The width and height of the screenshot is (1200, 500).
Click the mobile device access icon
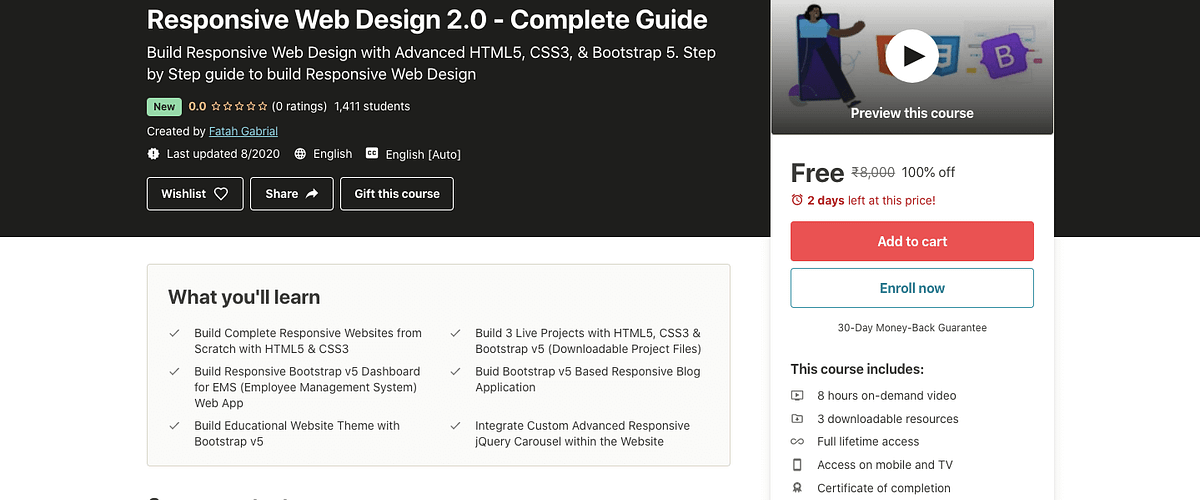coord(797,465)
